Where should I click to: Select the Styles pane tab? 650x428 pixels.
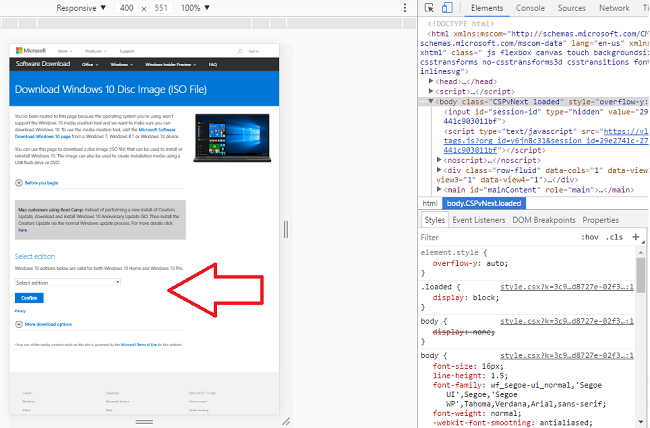[x=434, y=220]
